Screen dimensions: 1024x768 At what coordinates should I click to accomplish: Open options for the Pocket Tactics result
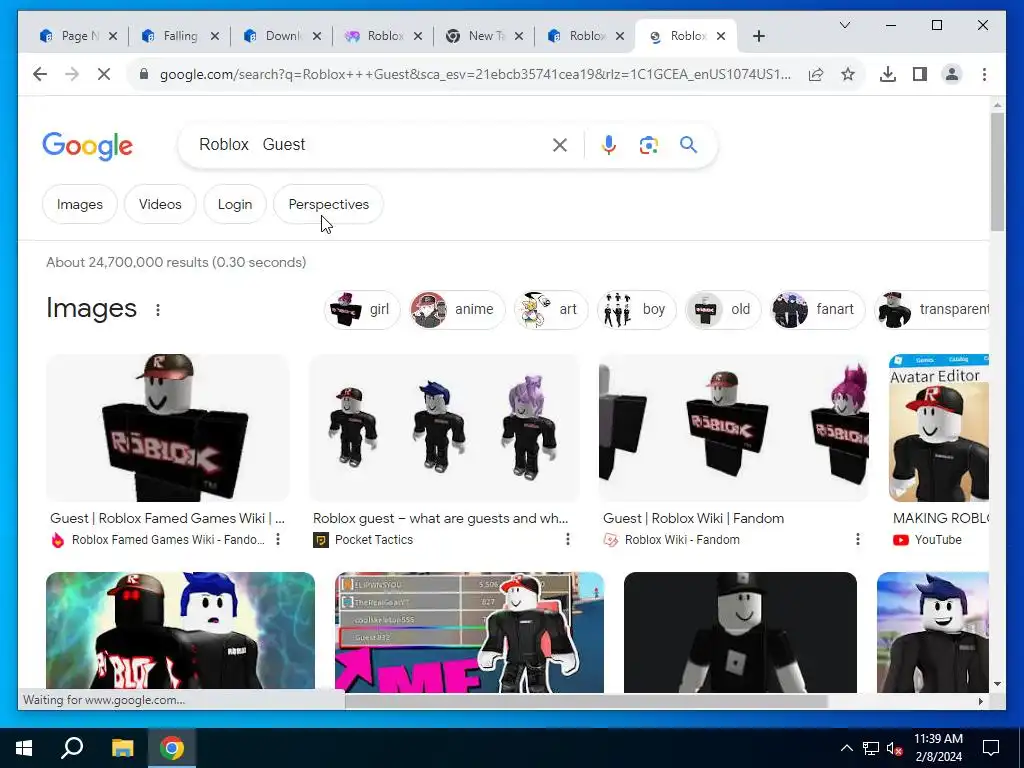click(x=568, y=539)
